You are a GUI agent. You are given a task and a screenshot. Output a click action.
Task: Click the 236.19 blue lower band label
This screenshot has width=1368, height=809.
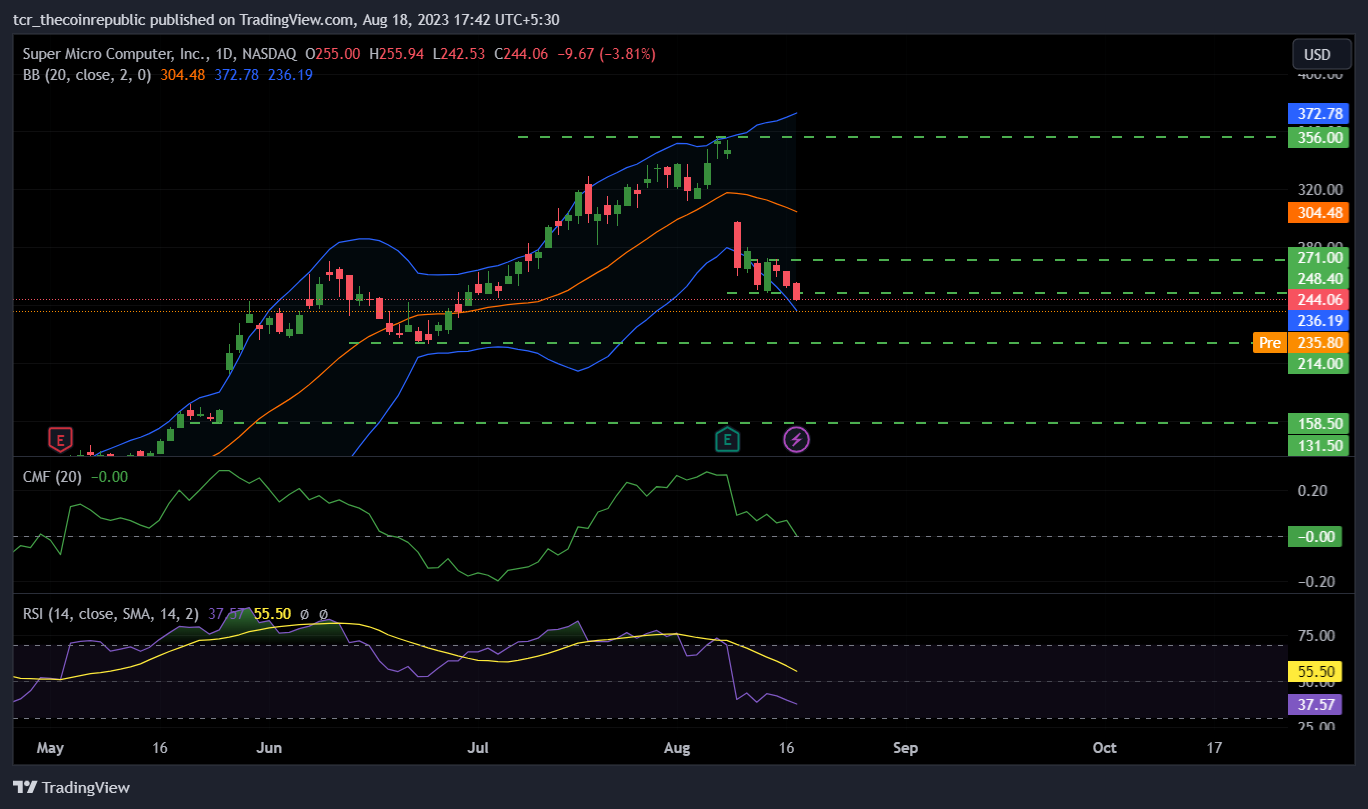1318,321
